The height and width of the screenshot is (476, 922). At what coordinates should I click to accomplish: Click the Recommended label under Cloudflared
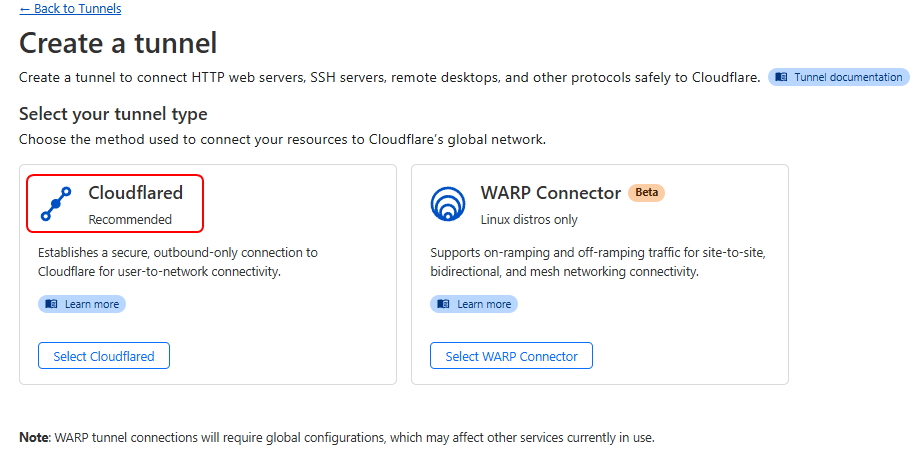(130, 219)
